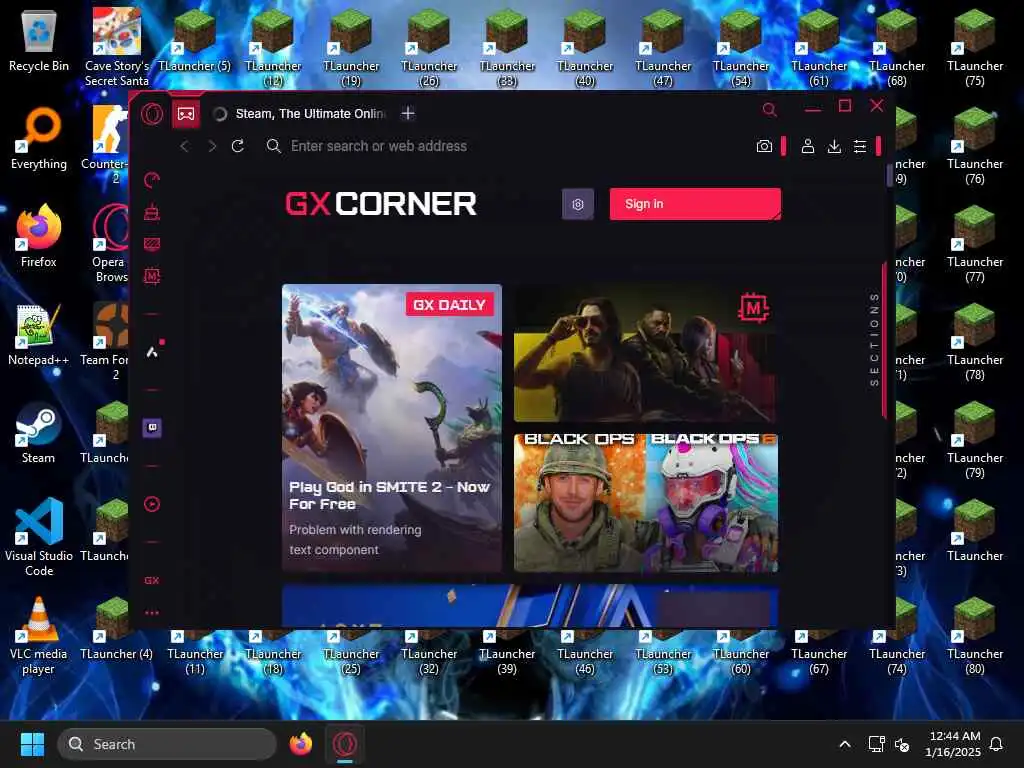
Task: Open the notifications bell icon
Action: click(x=996, y=744)
